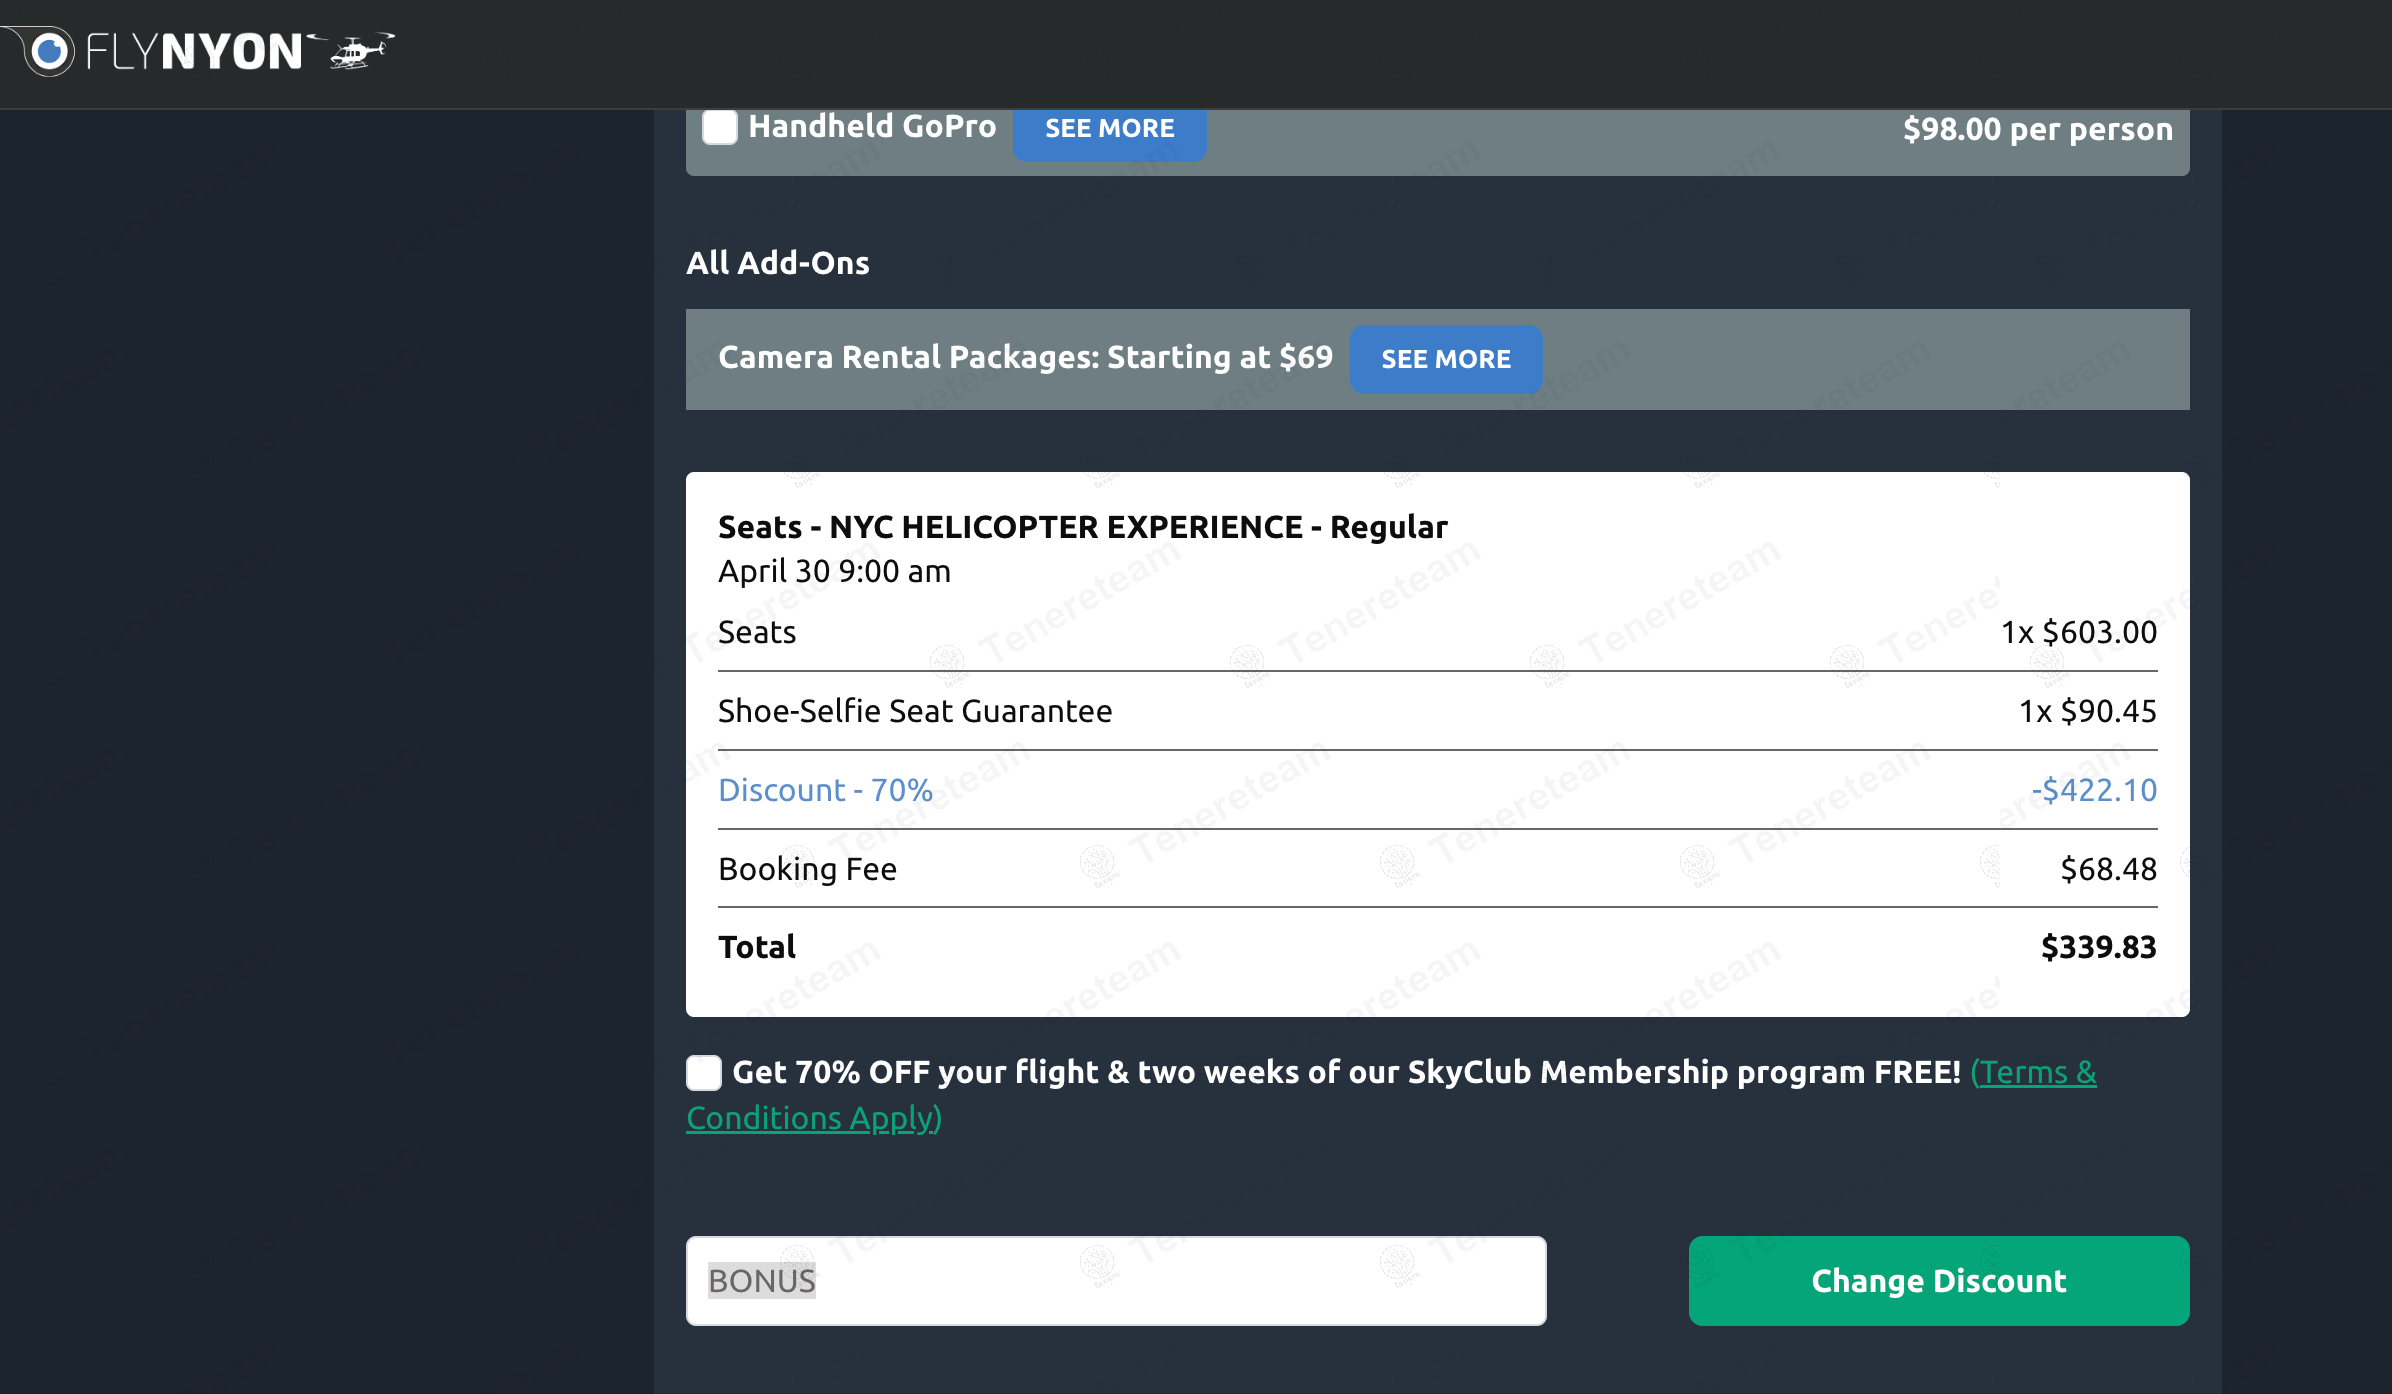Viewport: 2392px width, 1394px height.
Task: Click the 'Handheld GoPro' label text
Action: coord(873,127)
